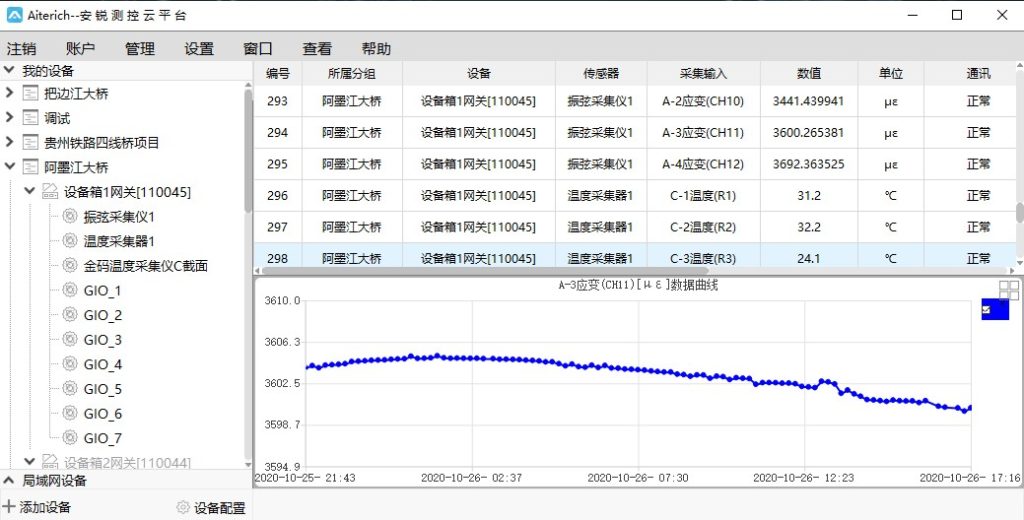Click the 添加设备 button
The width and height of the screenshot is (1024, 520).
37,507
